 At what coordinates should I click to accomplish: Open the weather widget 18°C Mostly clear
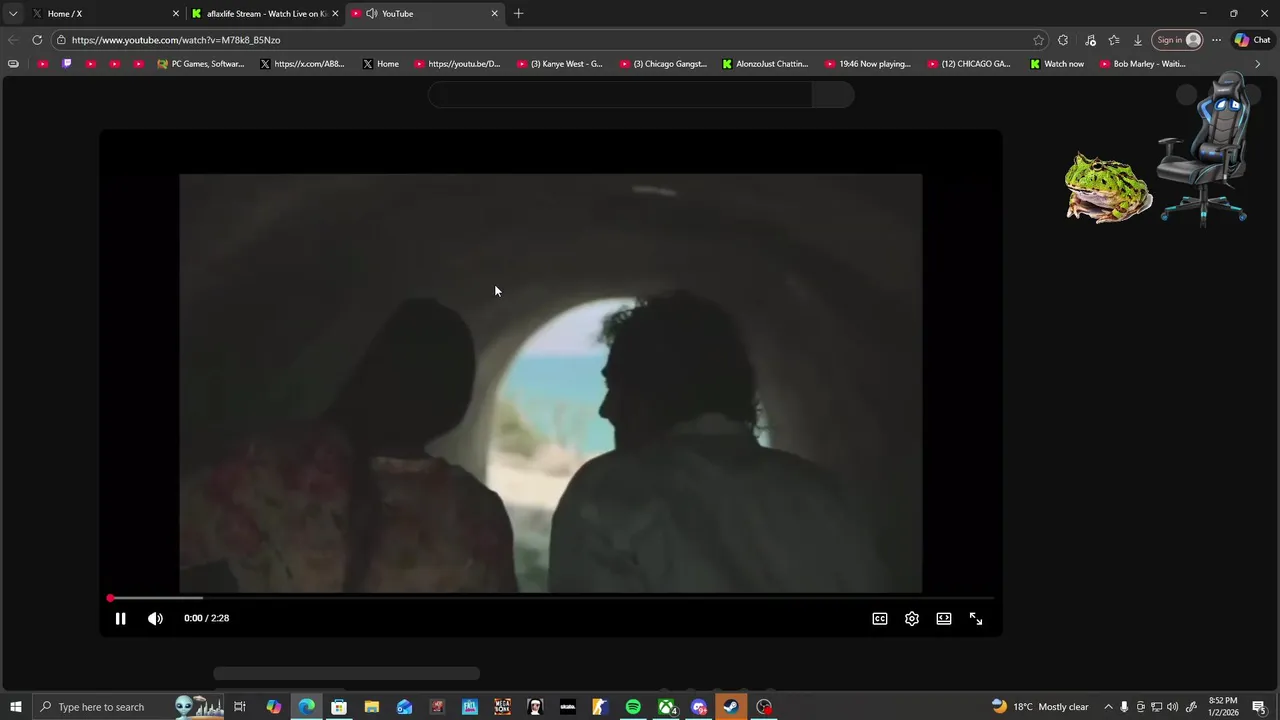[x=1040, y=707]
